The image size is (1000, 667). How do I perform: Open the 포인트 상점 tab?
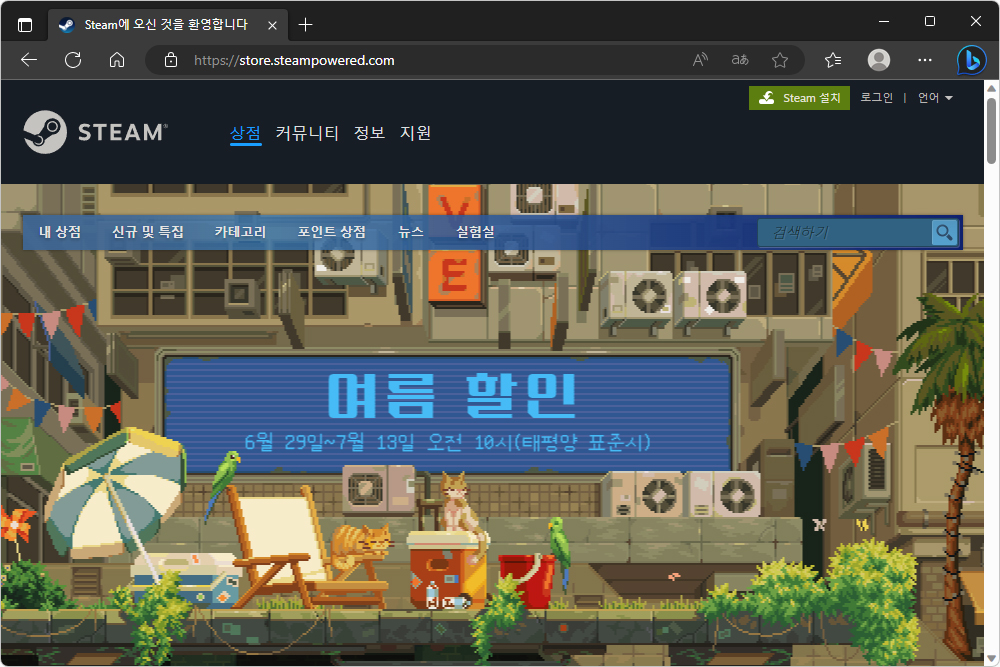tap(332, 232)
